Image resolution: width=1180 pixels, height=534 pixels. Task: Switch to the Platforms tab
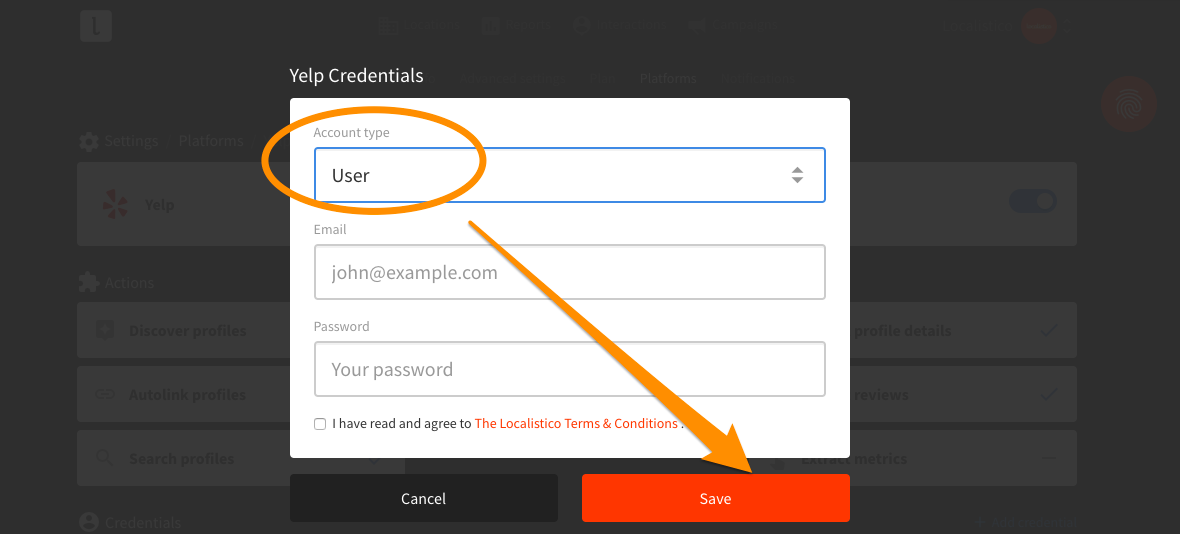(x=668, y=78)
